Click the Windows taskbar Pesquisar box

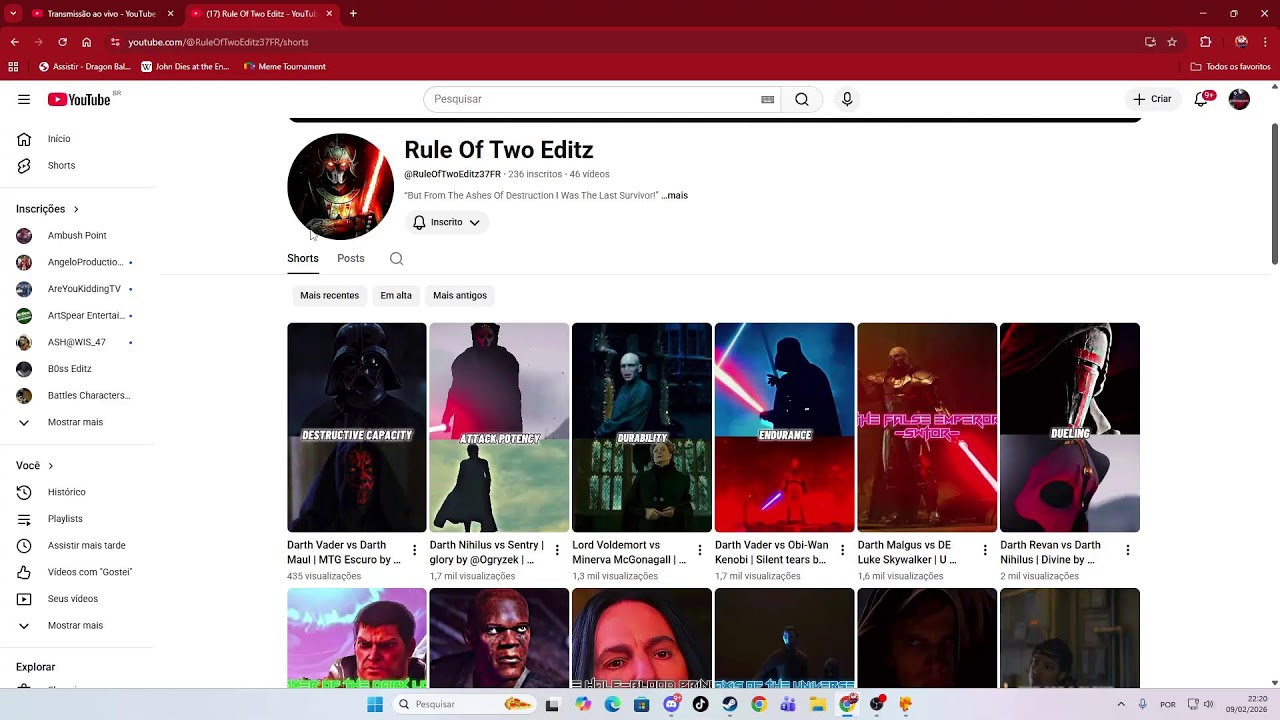click(x=463, y=704)
